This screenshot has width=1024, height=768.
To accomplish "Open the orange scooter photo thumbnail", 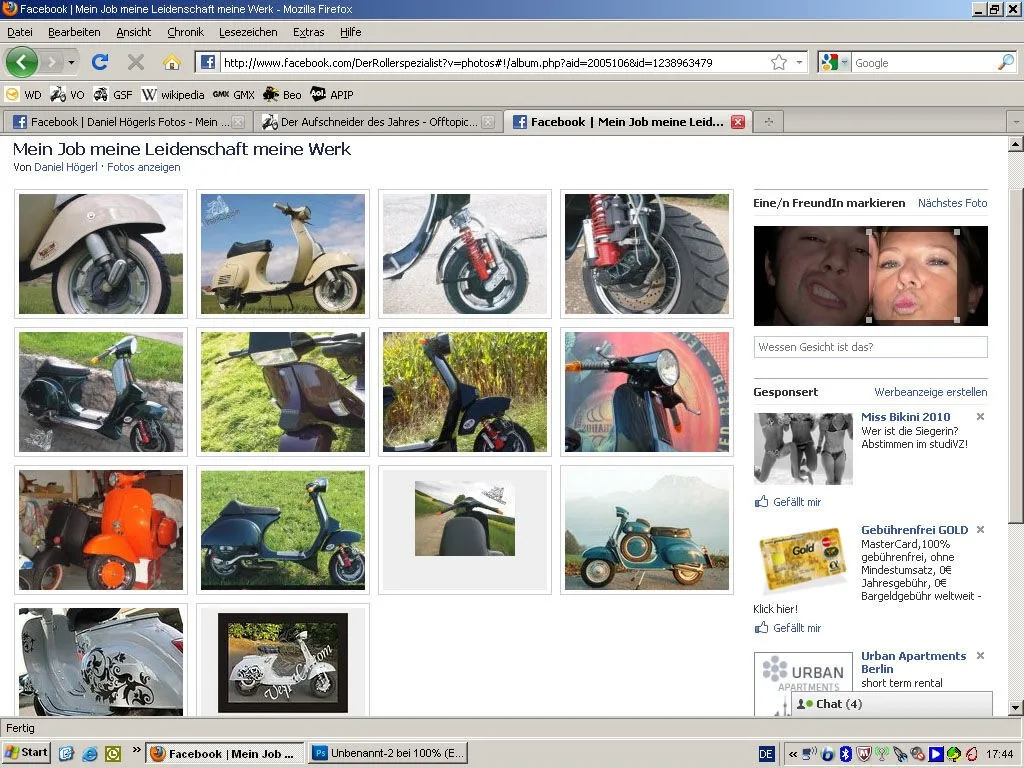I will click(x=101, y=530).
